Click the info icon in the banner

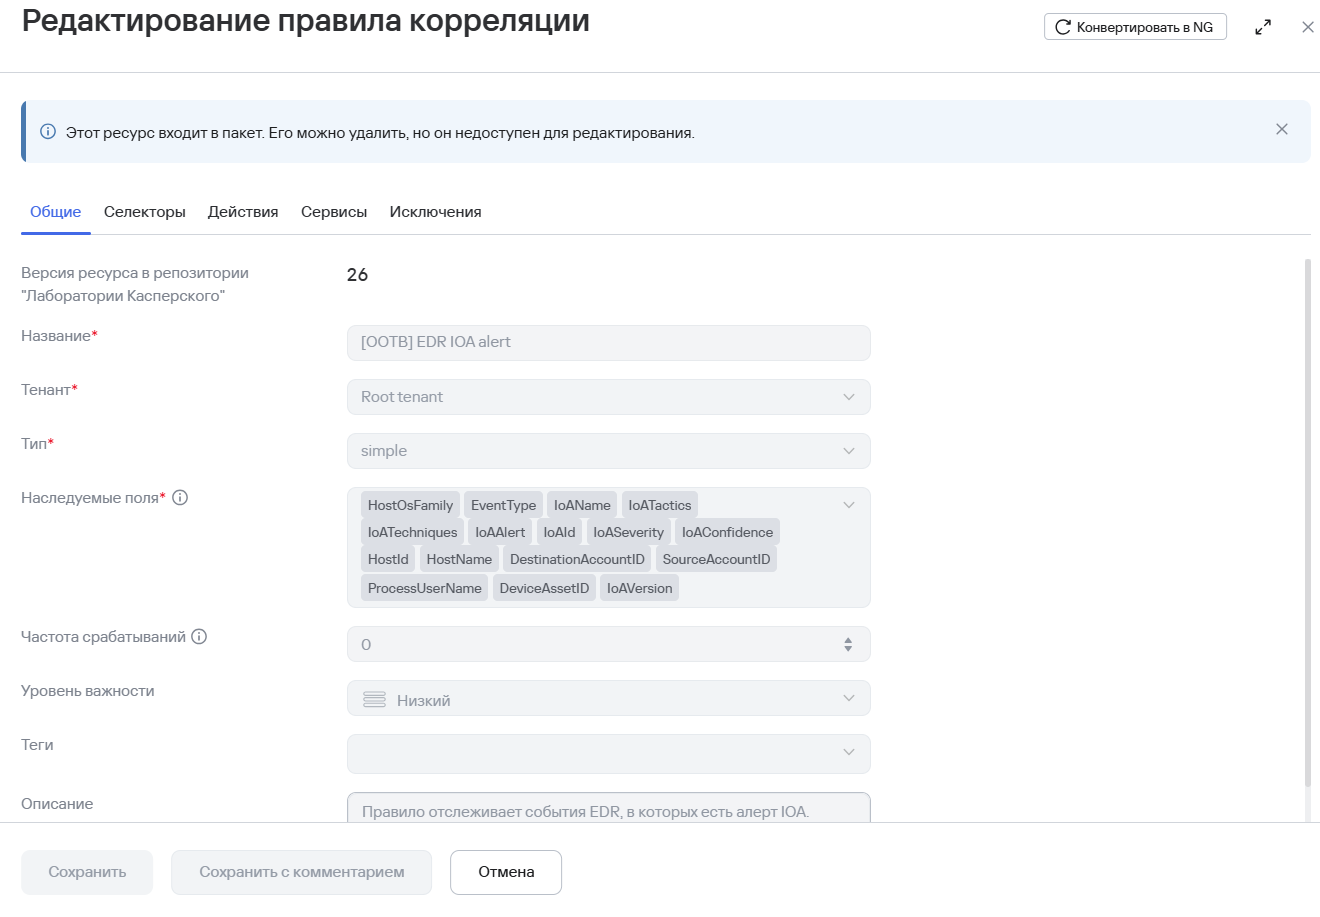pyautogui.click(x=48, y=132)
